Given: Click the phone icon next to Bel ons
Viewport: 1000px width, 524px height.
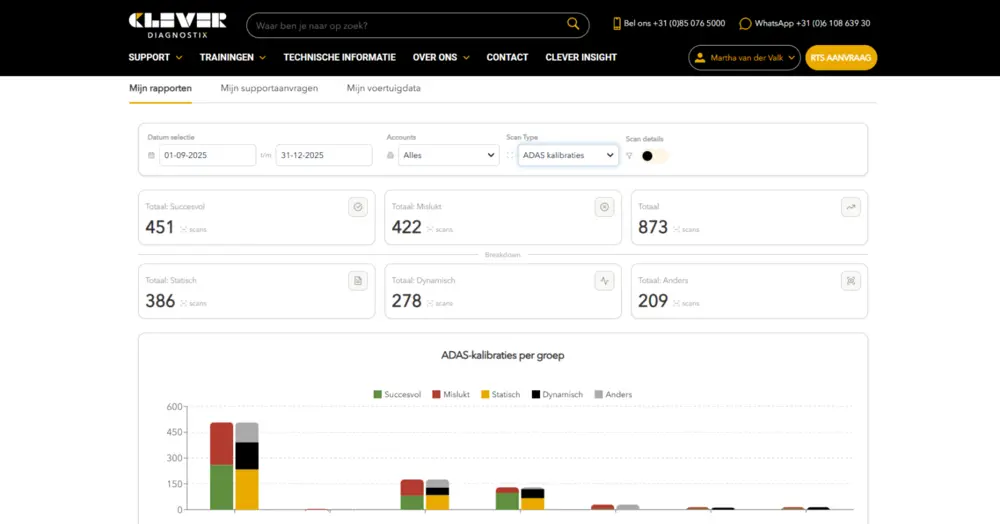Looking at the screenshot, I should [x=616, y=24].
